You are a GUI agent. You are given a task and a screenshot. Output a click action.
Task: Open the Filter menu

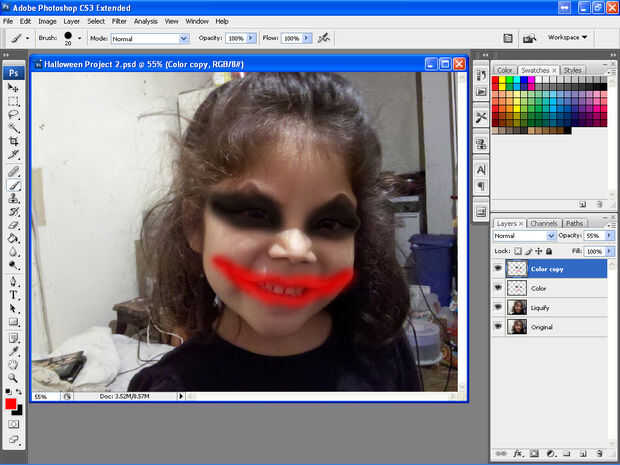[x=119, y=21]
